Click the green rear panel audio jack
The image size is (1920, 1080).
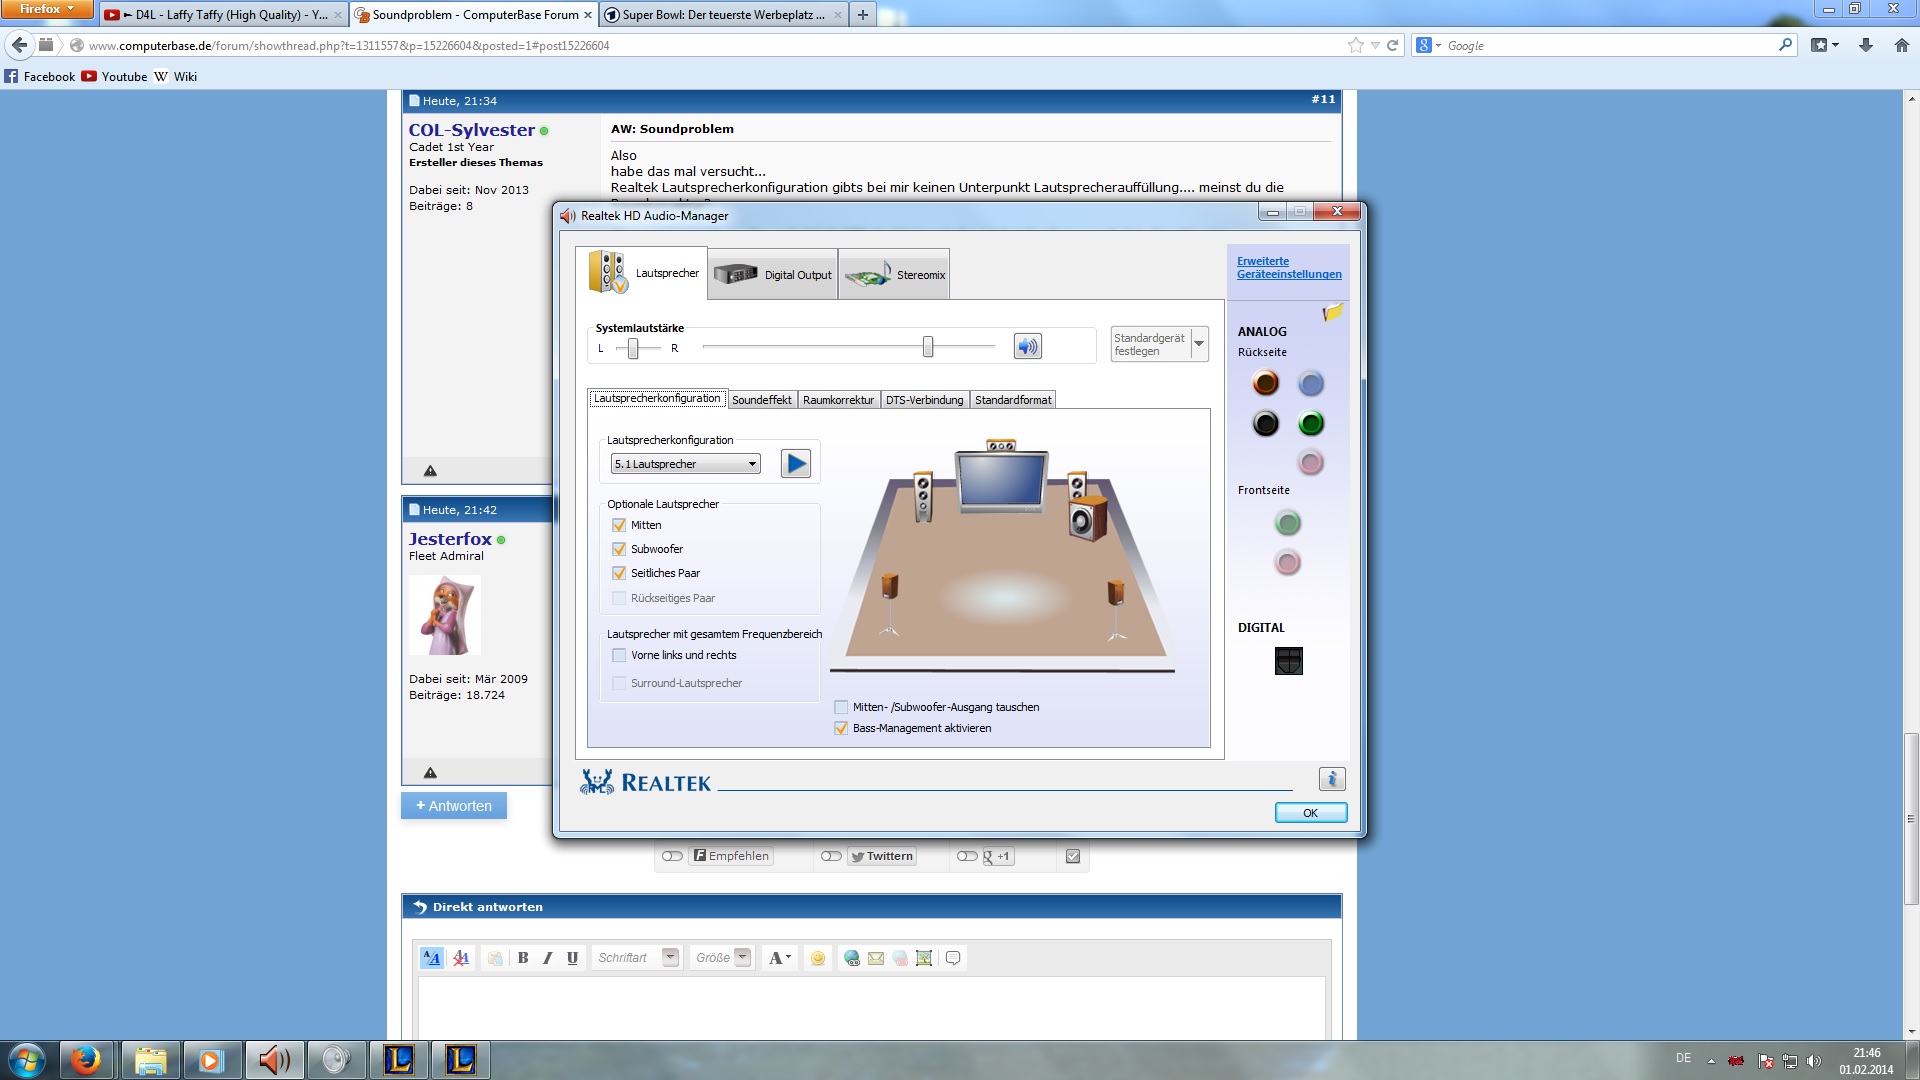tap(1310, 423)
